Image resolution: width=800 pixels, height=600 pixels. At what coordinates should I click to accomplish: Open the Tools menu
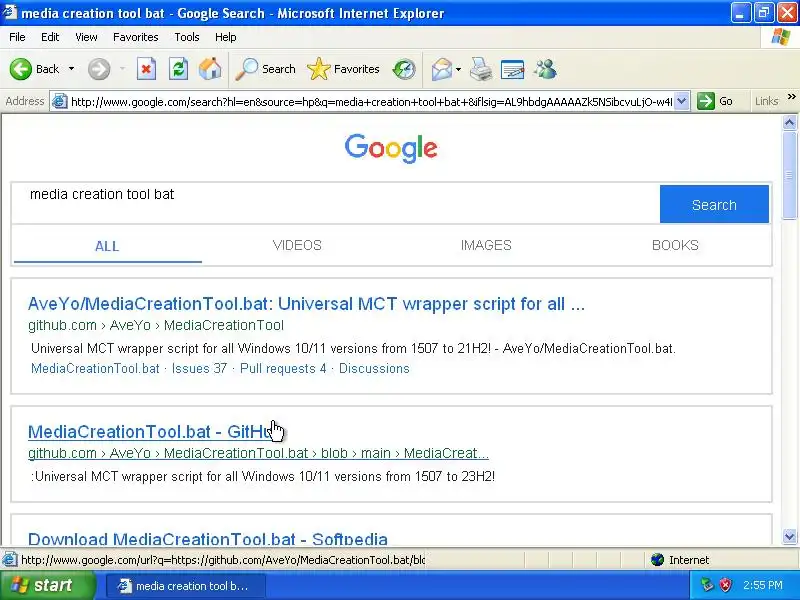tap(187, 37)
